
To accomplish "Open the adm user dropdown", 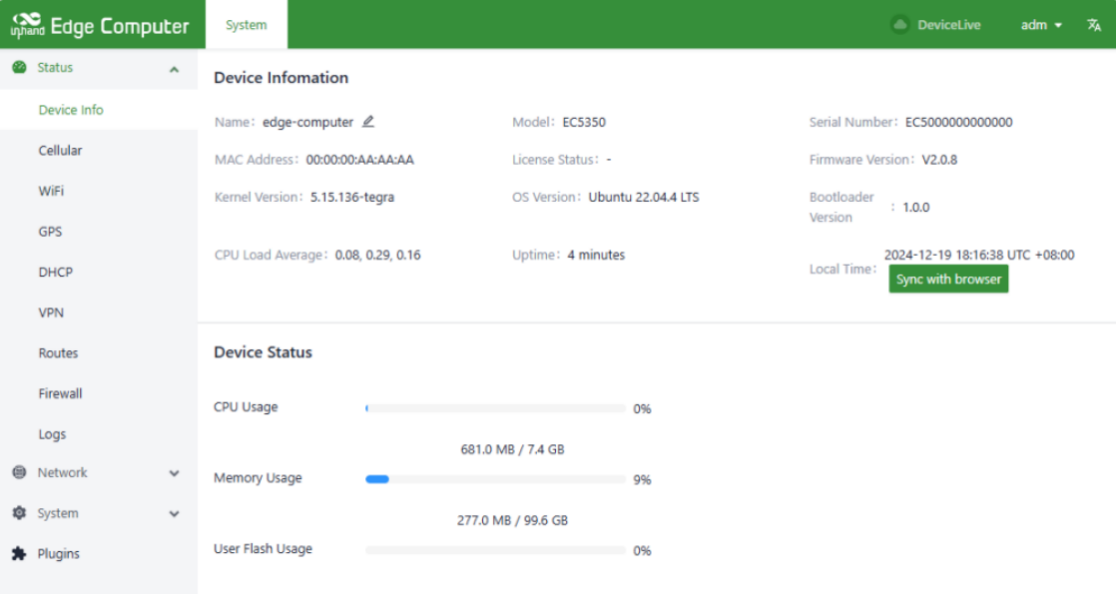I will 1041,25.
